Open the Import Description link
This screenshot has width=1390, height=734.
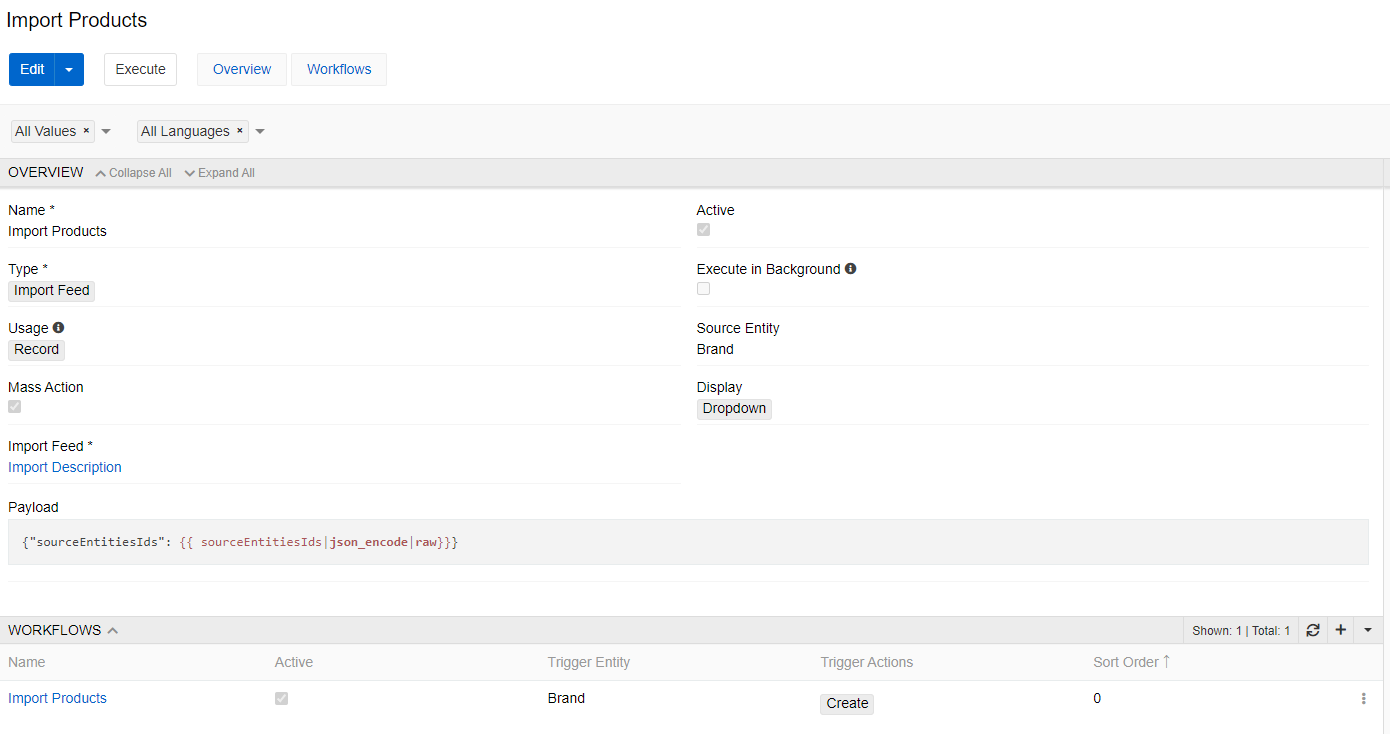click(x=64, y=467)
